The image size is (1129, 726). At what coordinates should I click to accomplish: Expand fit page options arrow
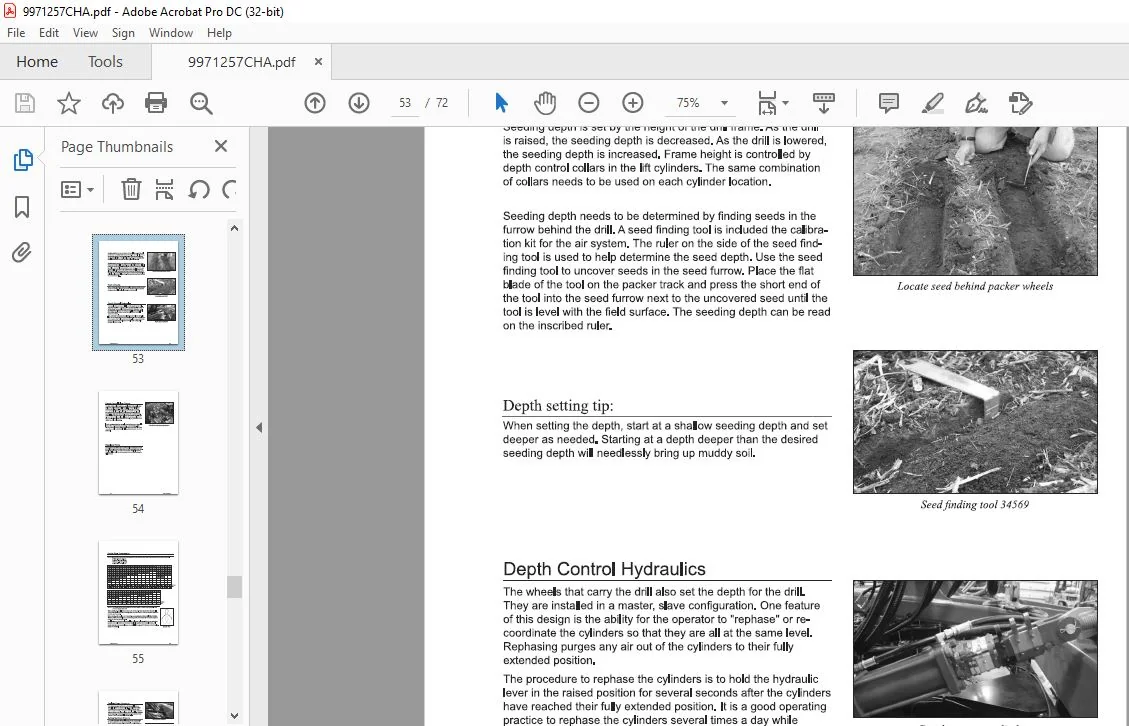[x=786, y=103]
